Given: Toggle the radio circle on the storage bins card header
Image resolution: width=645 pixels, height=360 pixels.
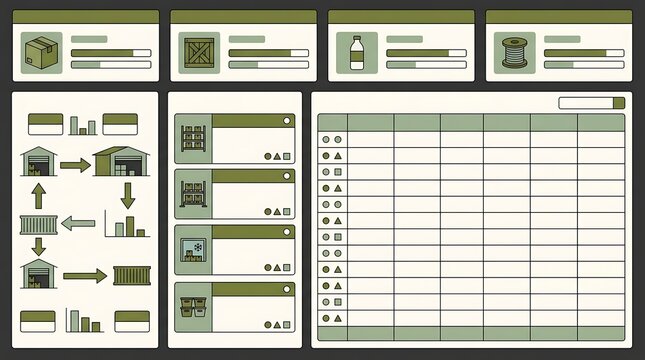Looking at the screenshot, I should (x=287, y=289).
